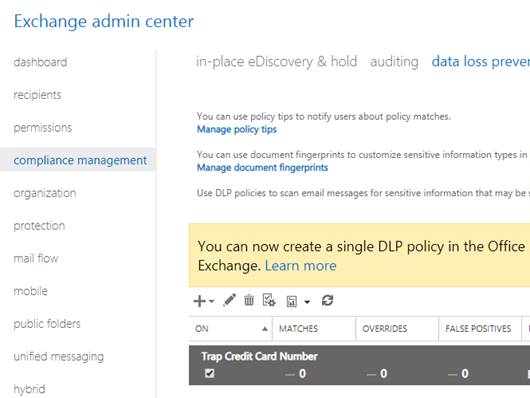Go to mobile section
This screenshot has width=530, height=398.
(31, 291)
